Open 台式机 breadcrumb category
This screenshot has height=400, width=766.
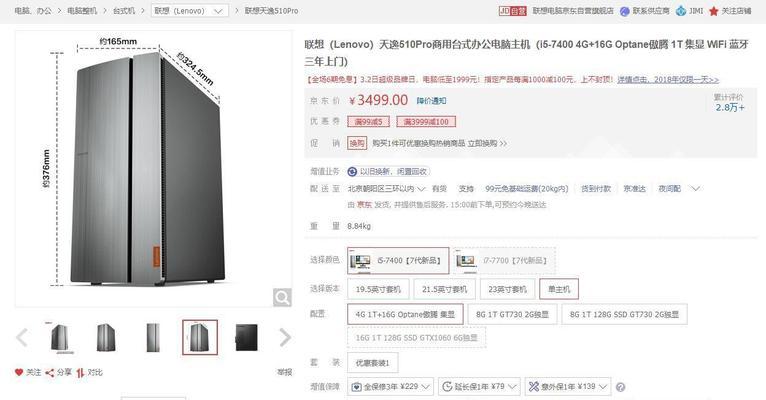[x=123, y=10]
